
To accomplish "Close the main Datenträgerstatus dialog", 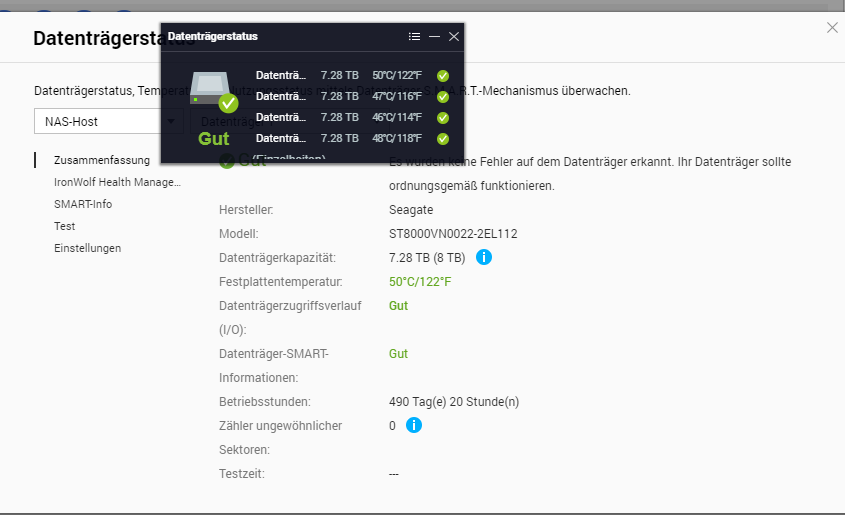I will click(833, 27).
